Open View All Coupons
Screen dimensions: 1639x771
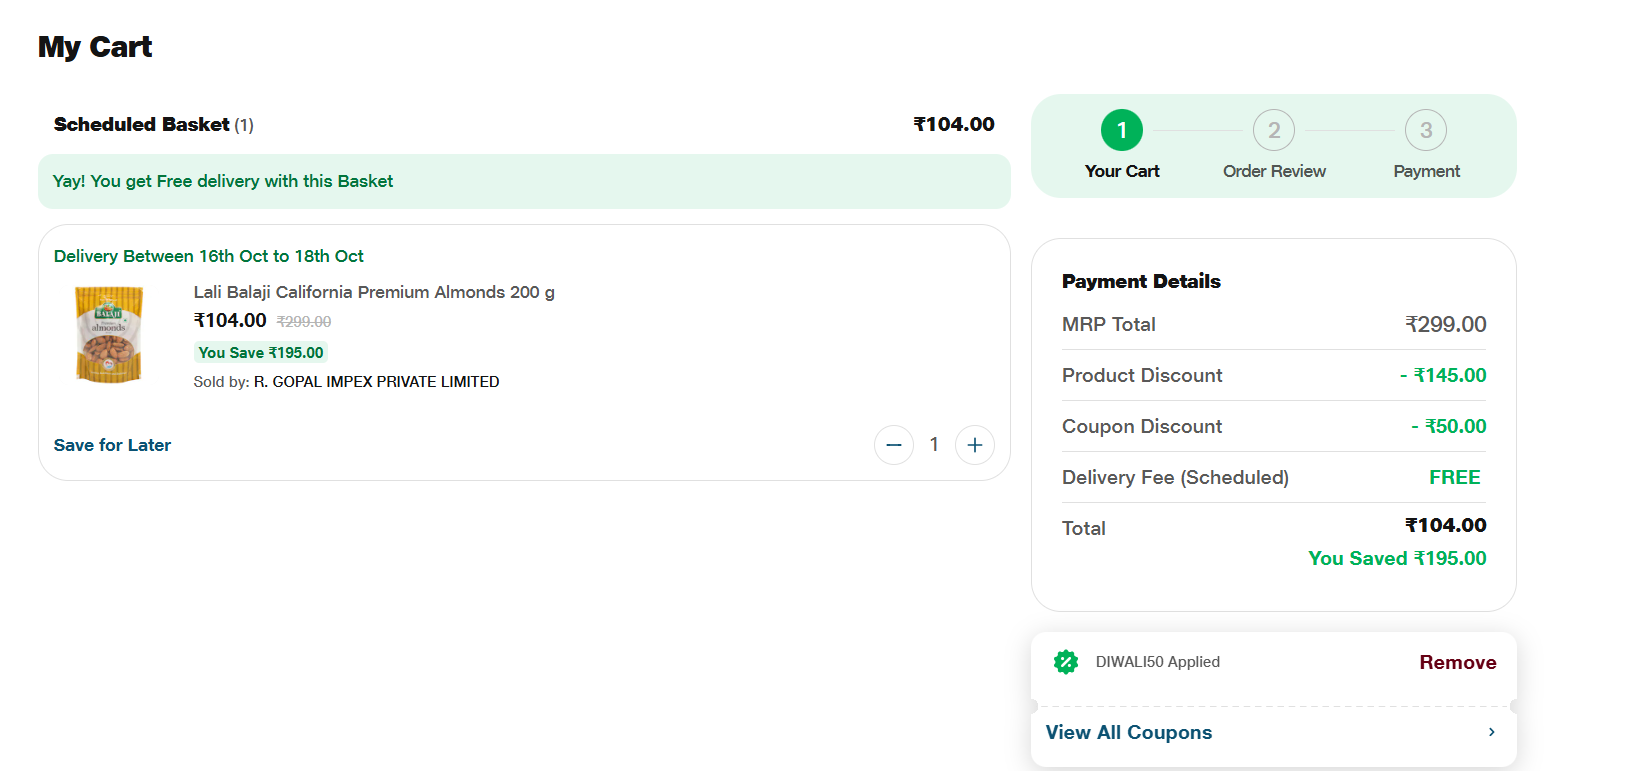click(x=1129, y=732)
